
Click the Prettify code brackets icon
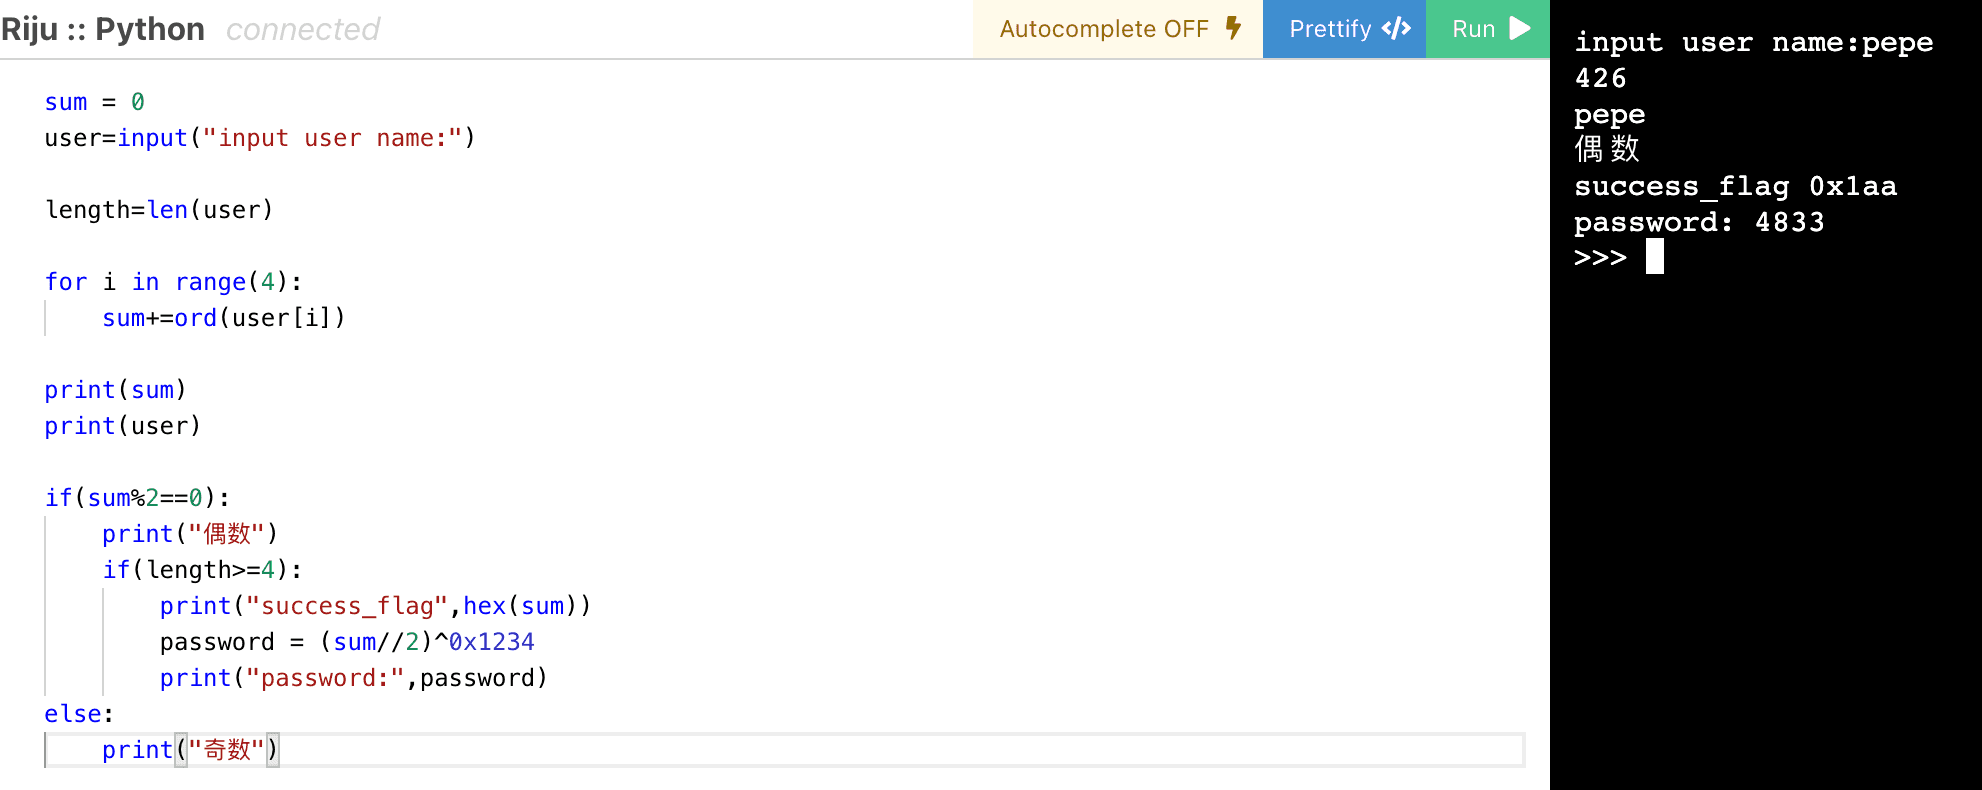[1396, 28]
